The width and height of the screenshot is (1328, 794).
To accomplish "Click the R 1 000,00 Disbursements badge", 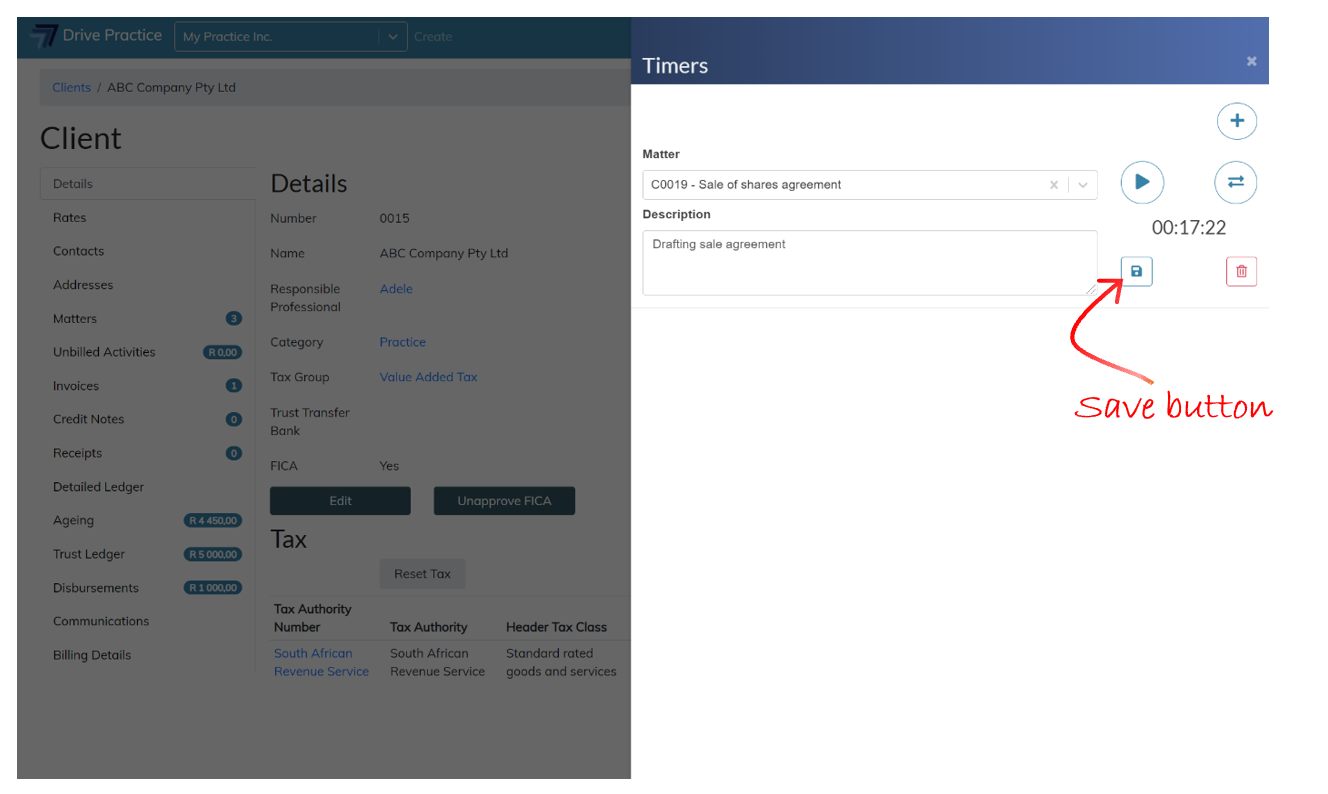I will click(212, 588).
